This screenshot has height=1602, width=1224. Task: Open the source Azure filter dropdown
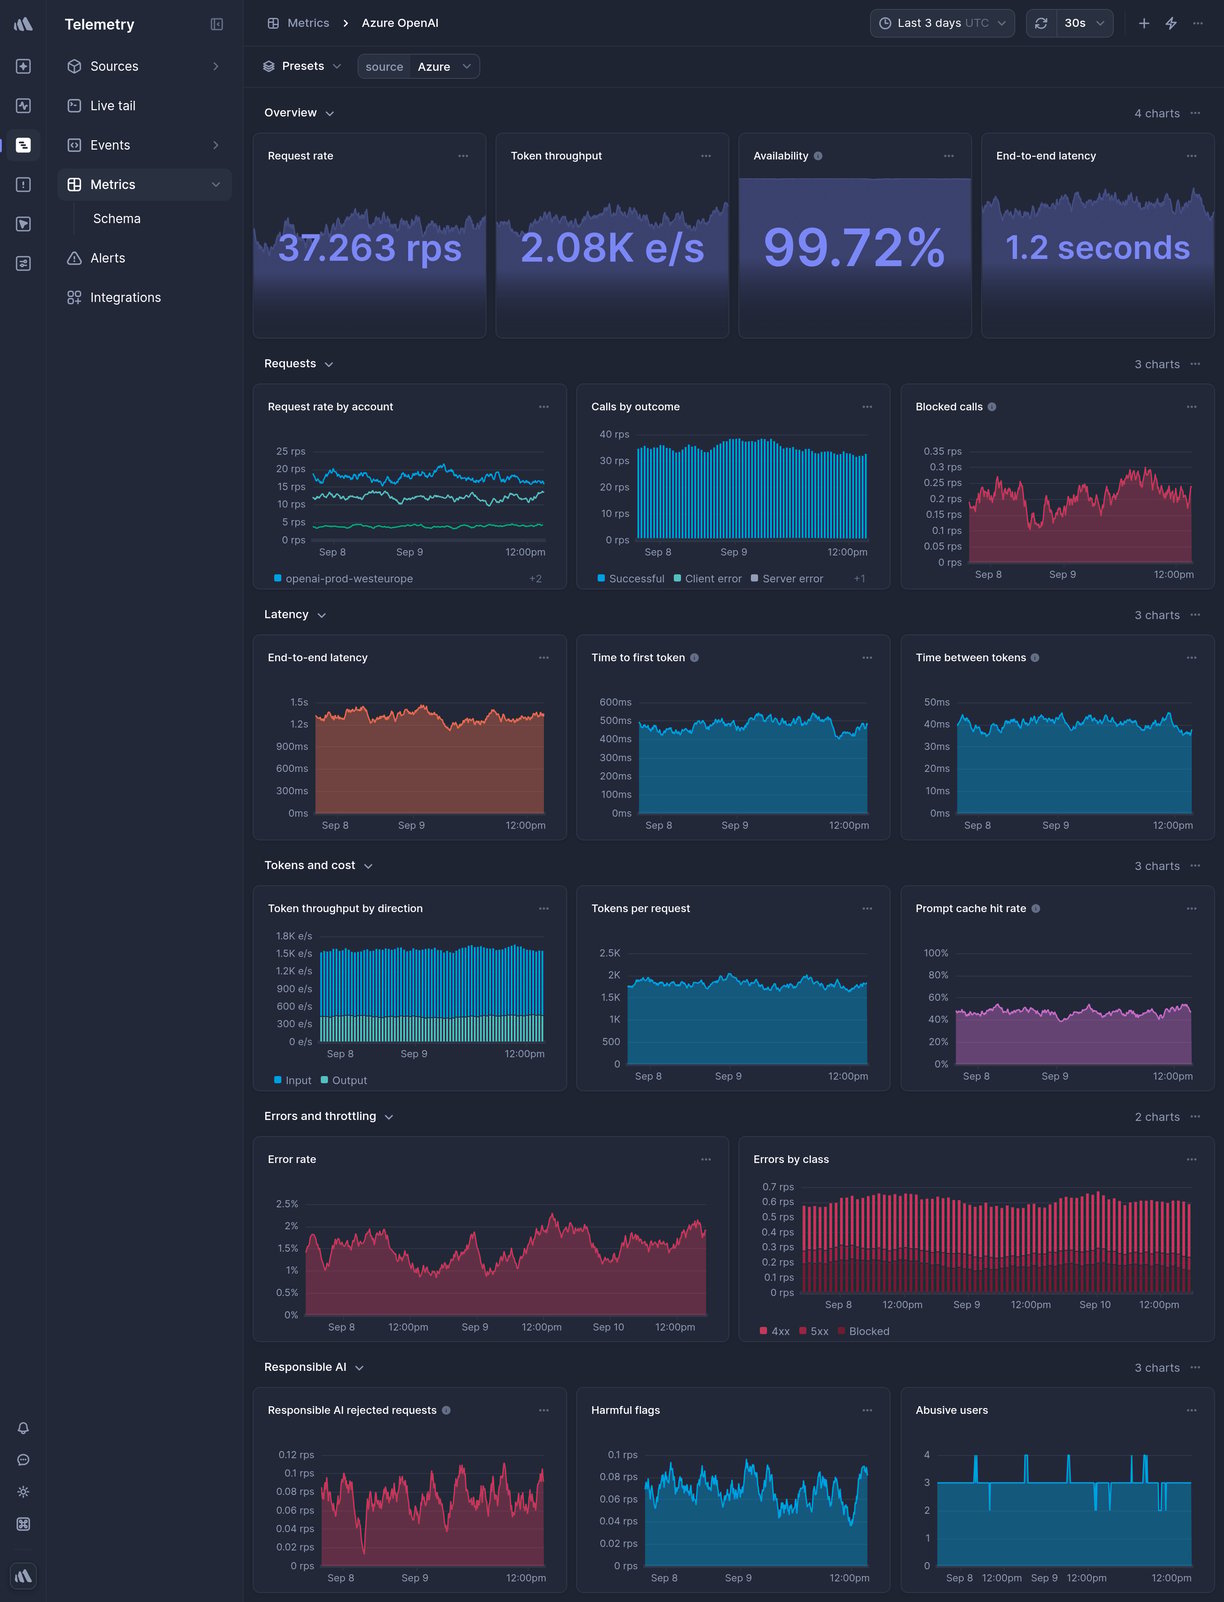[x=418, y=67]
